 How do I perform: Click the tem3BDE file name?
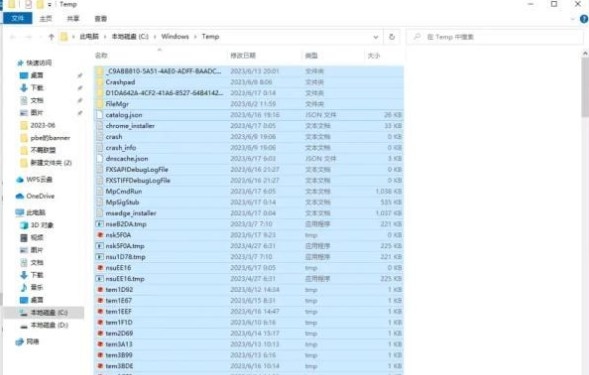click(119, 366)
